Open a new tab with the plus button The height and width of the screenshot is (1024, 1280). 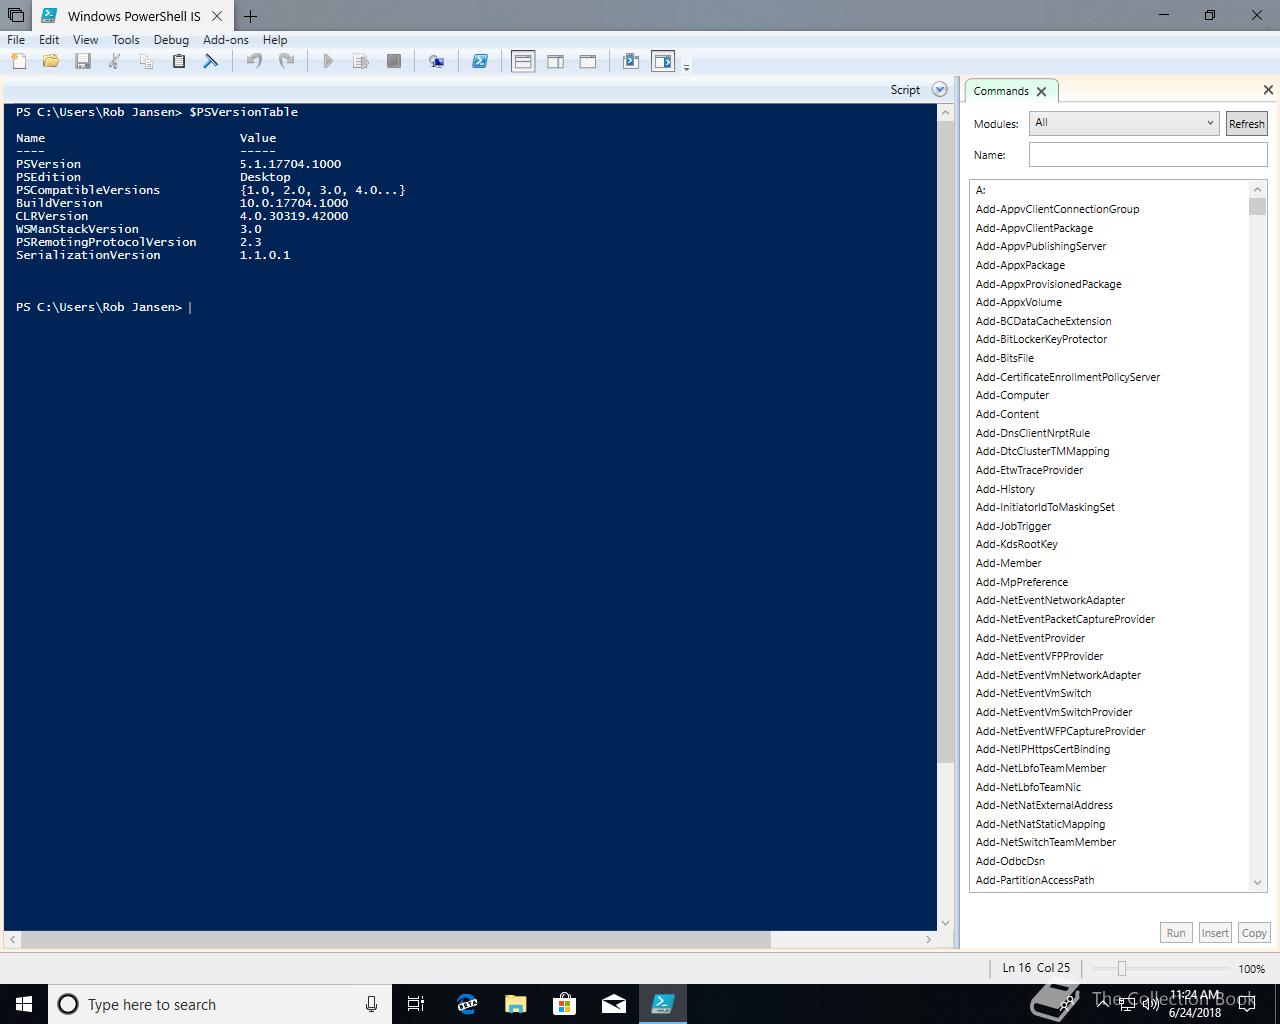coord(250,16)
